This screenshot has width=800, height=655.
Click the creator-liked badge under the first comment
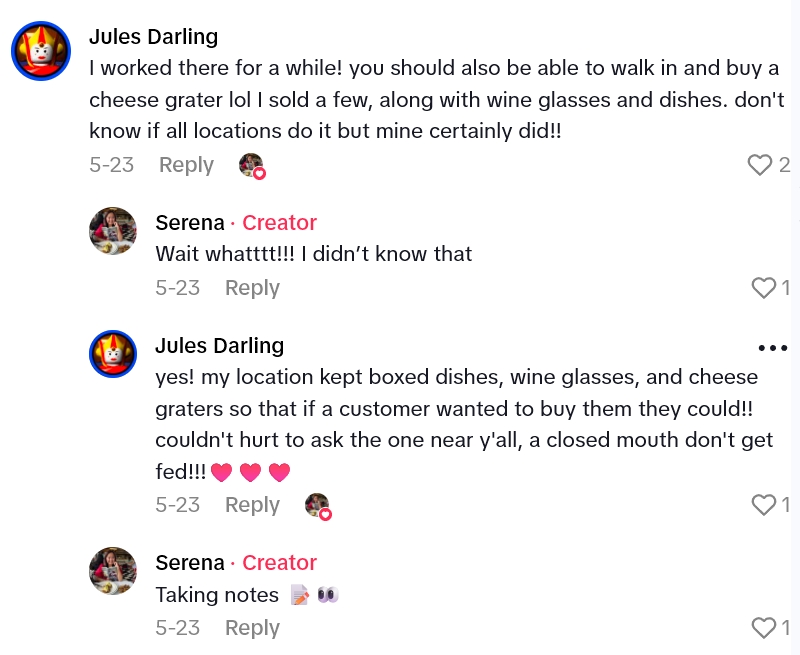(251, 165)
